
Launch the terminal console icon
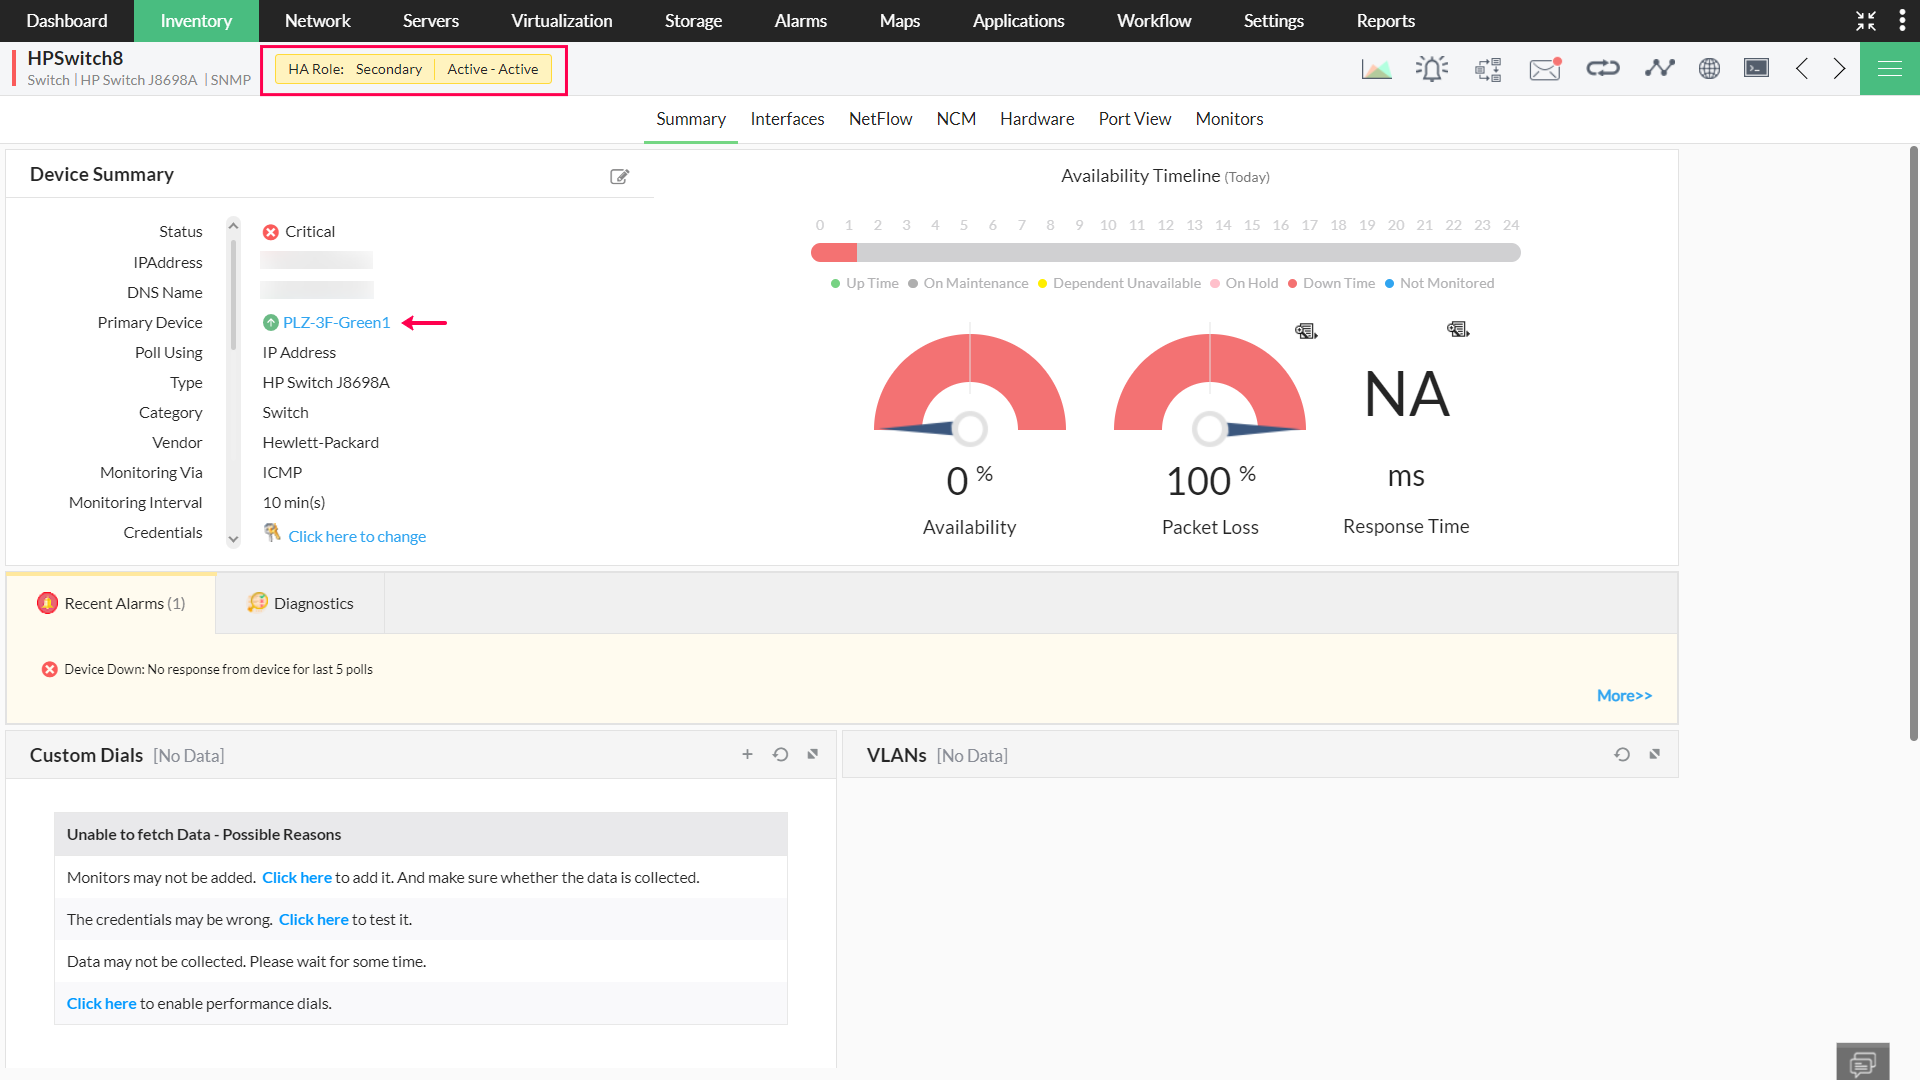[x=1756, y=69]
